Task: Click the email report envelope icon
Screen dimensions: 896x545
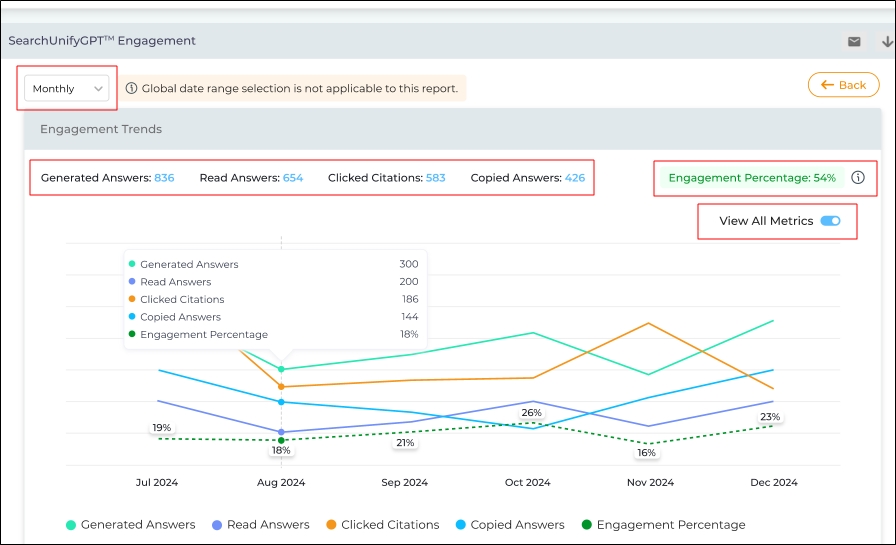Action: (854, 42)
